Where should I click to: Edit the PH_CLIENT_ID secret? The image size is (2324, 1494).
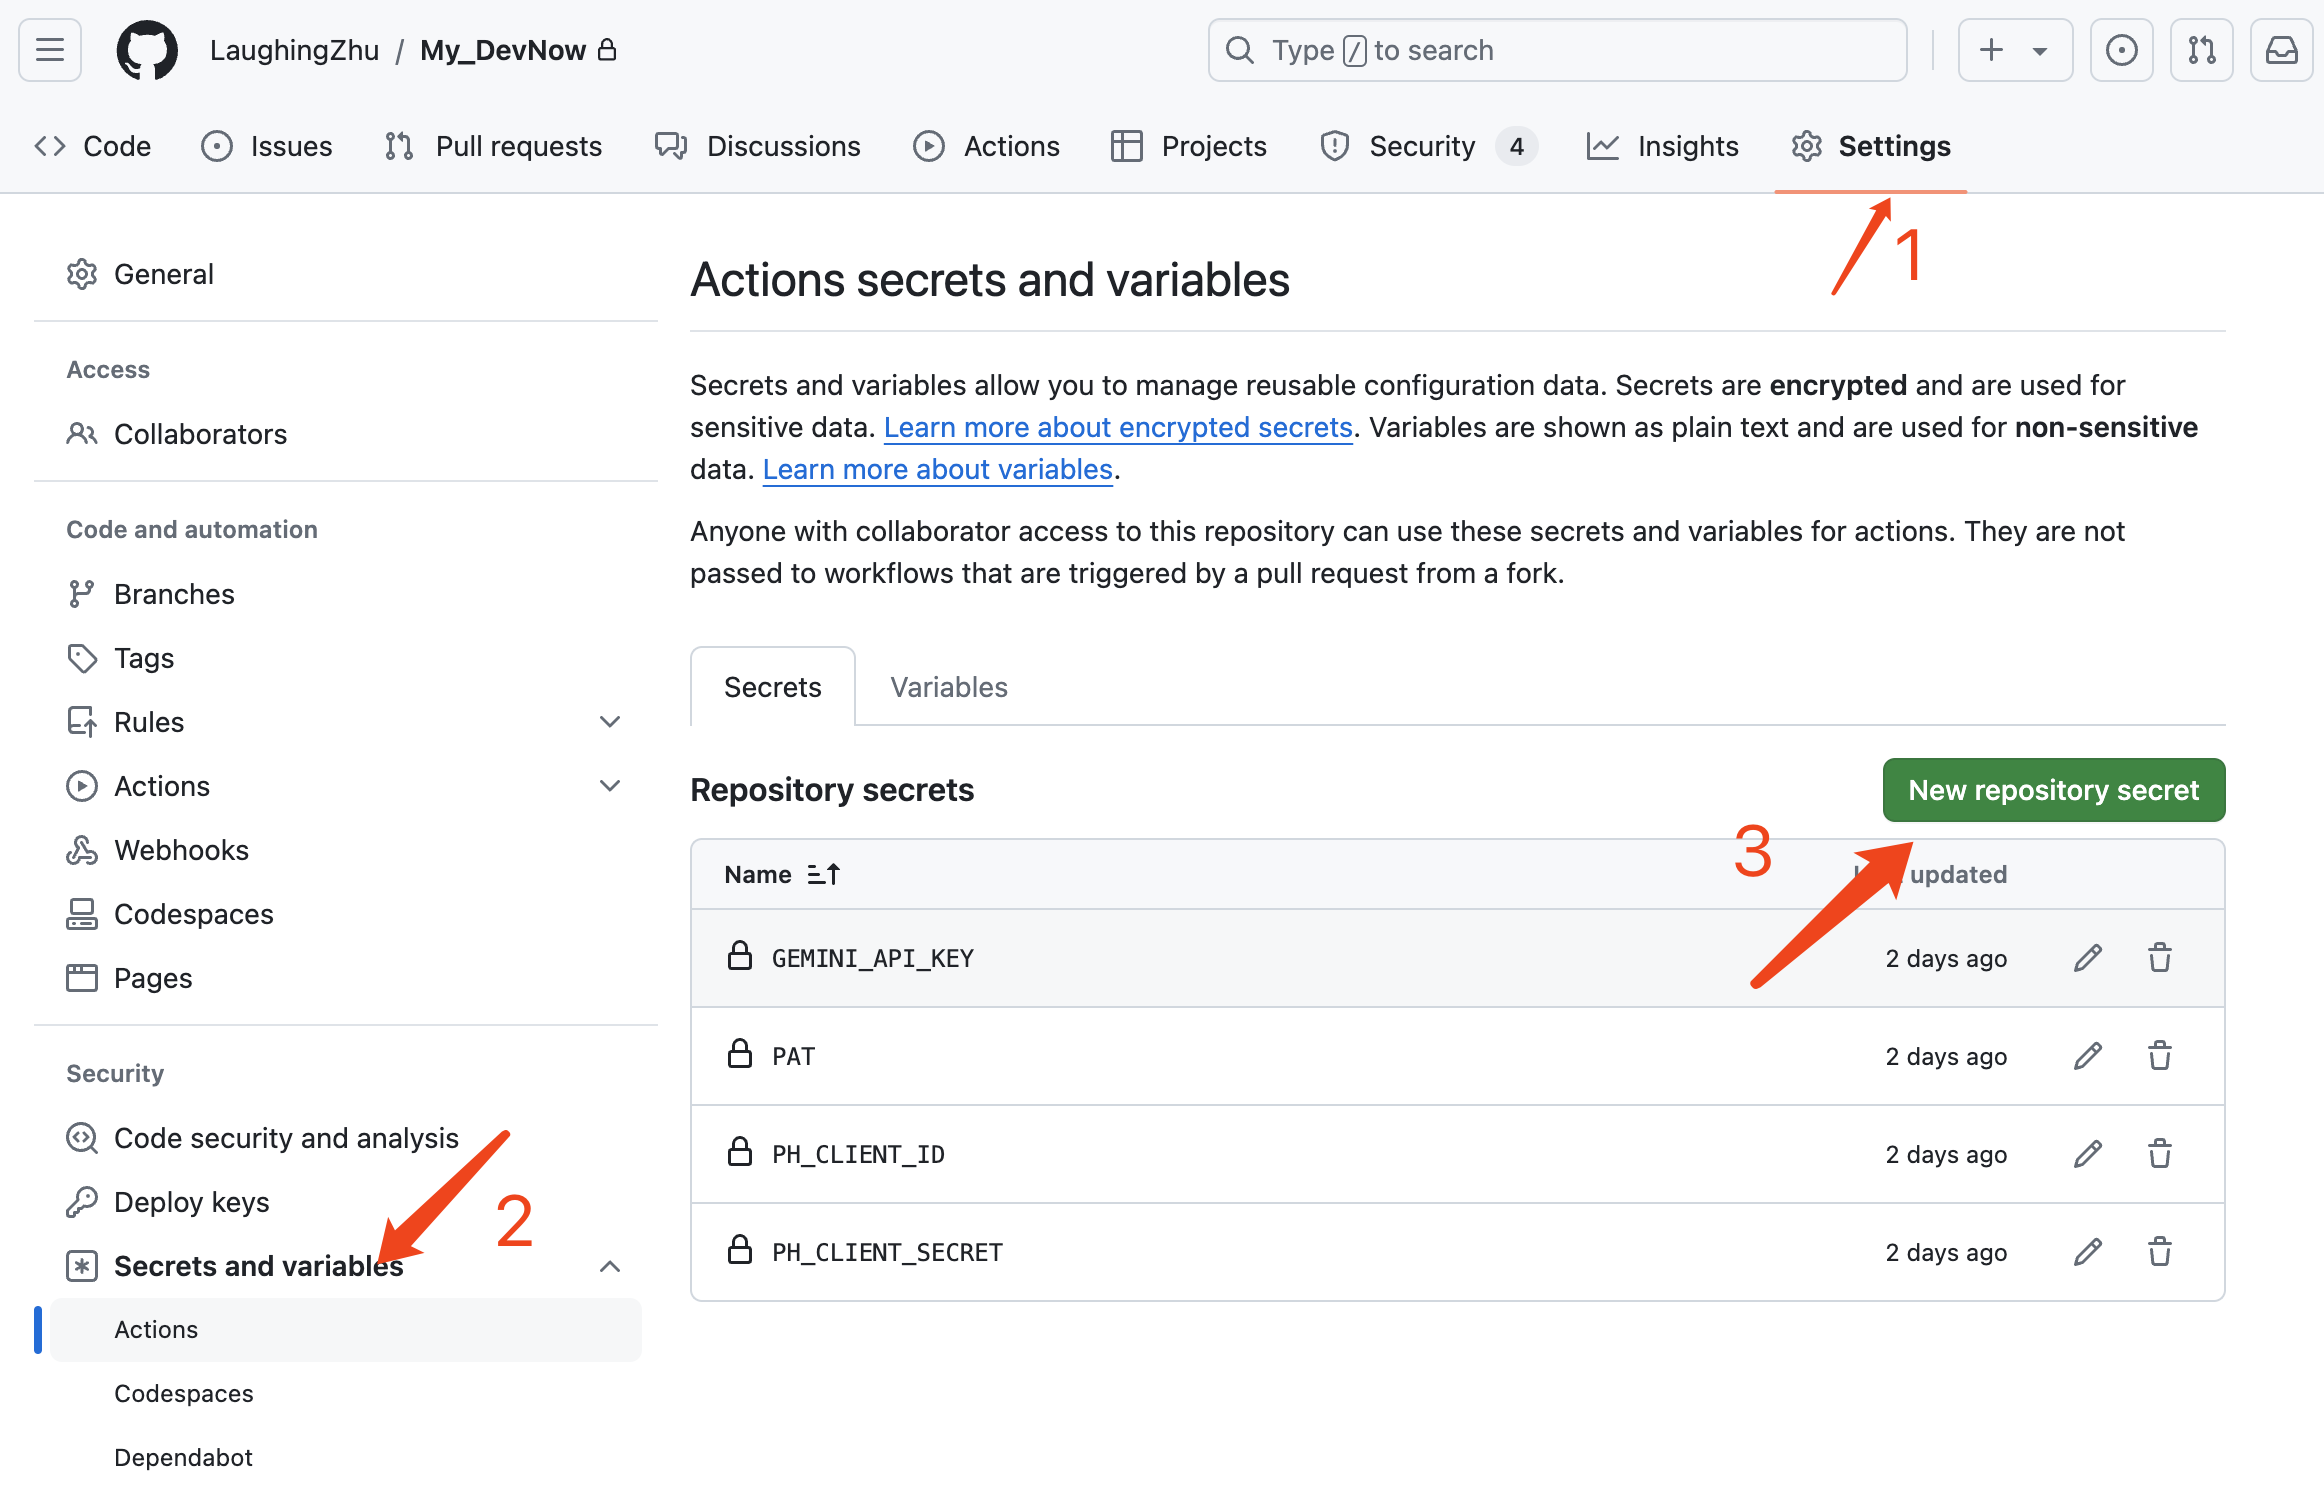coord(2088,1154)
